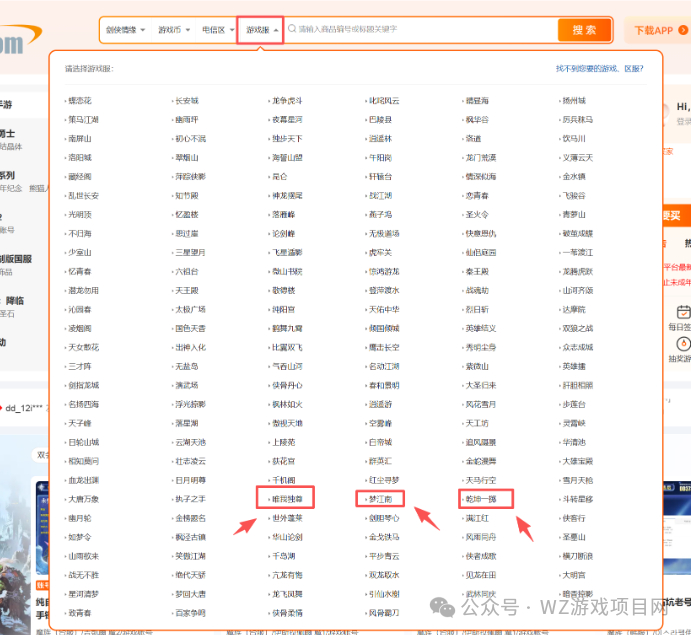Pick server 初心不泯

pyautogui.click(x=190, y=139)
